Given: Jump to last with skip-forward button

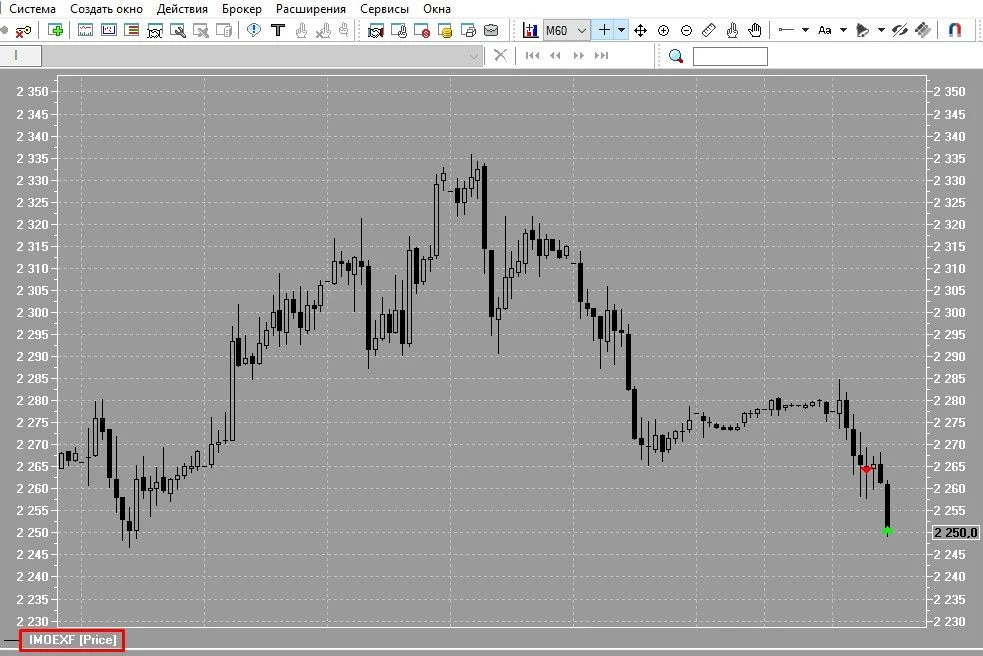Looking at the screenshot, I should click(x=601, y=55).
